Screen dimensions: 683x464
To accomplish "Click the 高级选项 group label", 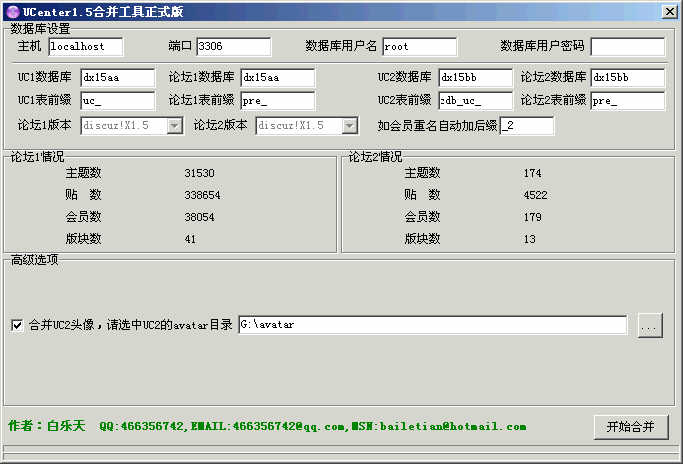I will coord(34,260).
